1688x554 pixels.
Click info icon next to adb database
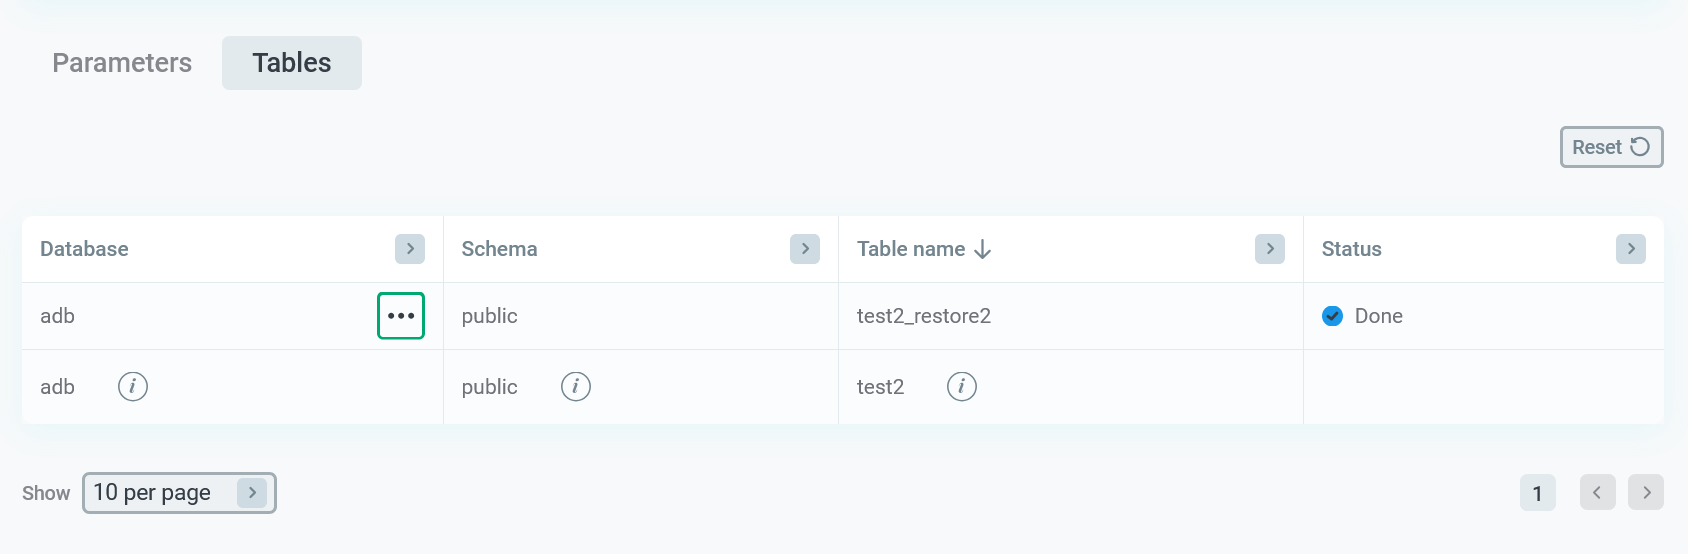(133, 386)
